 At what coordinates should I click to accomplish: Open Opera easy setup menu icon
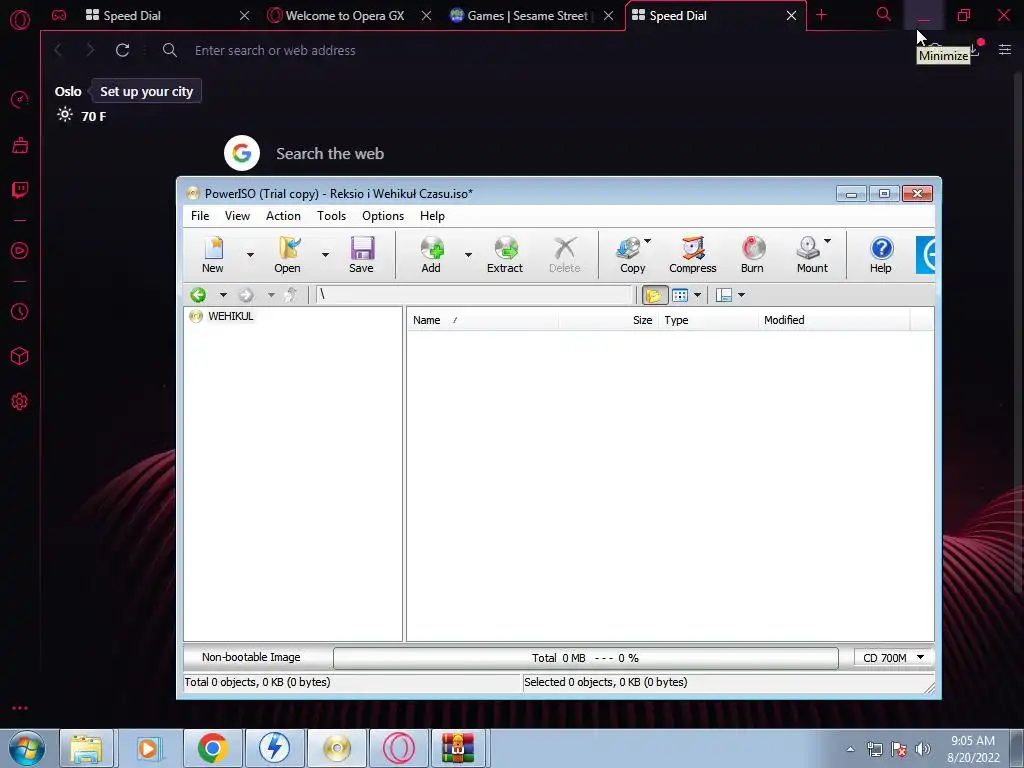coord(1004,50)
